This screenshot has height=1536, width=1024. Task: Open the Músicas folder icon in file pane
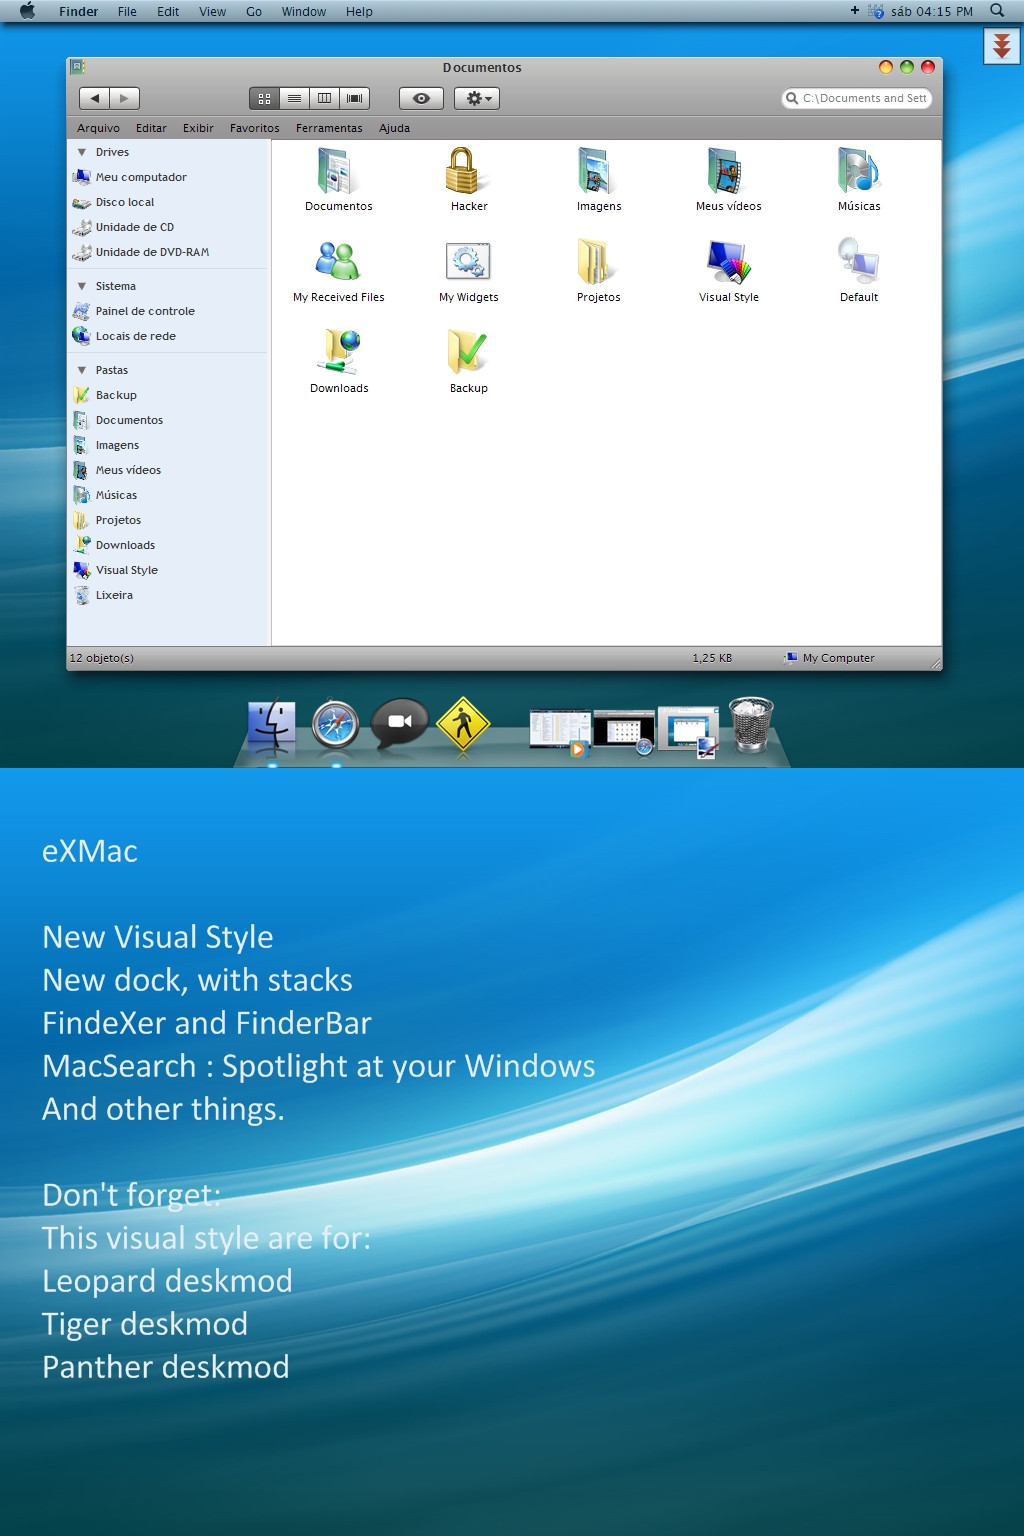[x=858, y=171]
